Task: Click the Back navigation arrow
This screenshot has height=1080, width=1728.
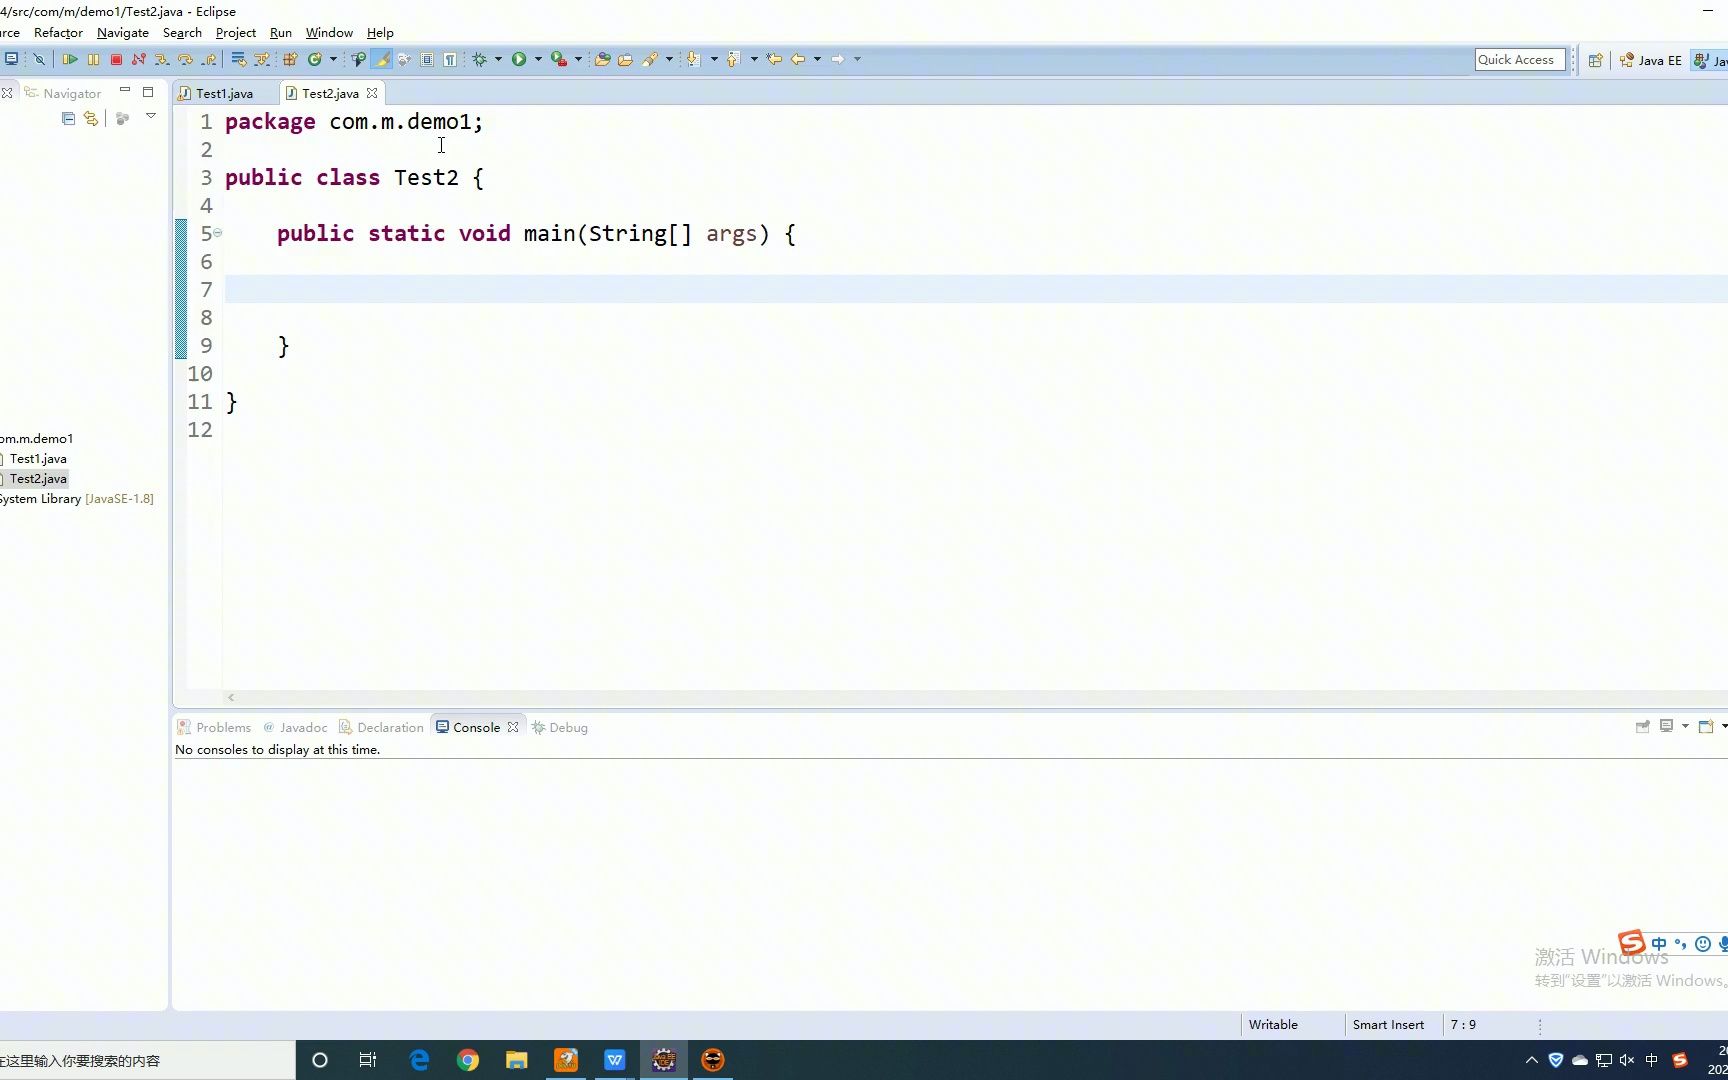Action: click(x=798, y=60)
